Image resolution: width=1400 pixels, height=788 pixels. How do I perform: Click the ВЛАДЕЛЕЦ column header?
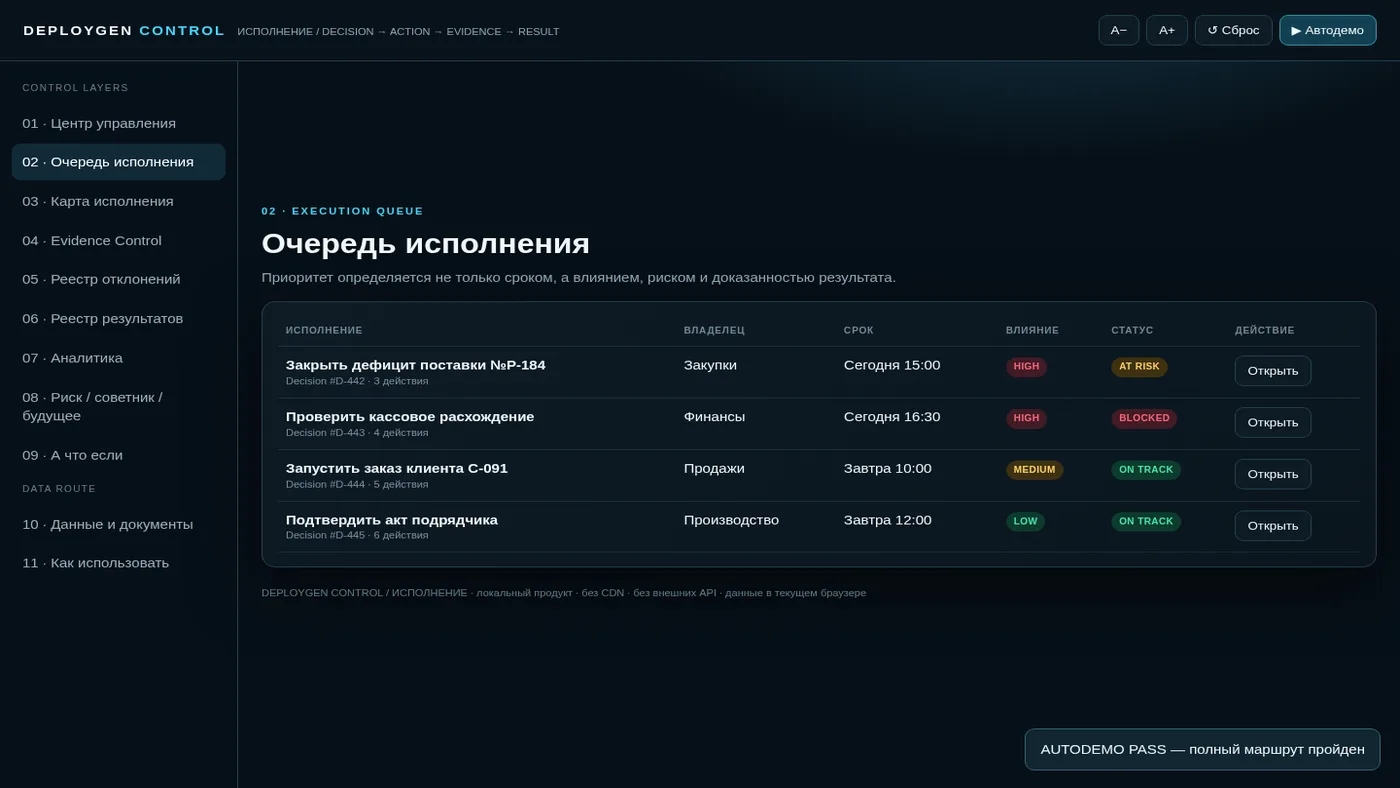714,330
